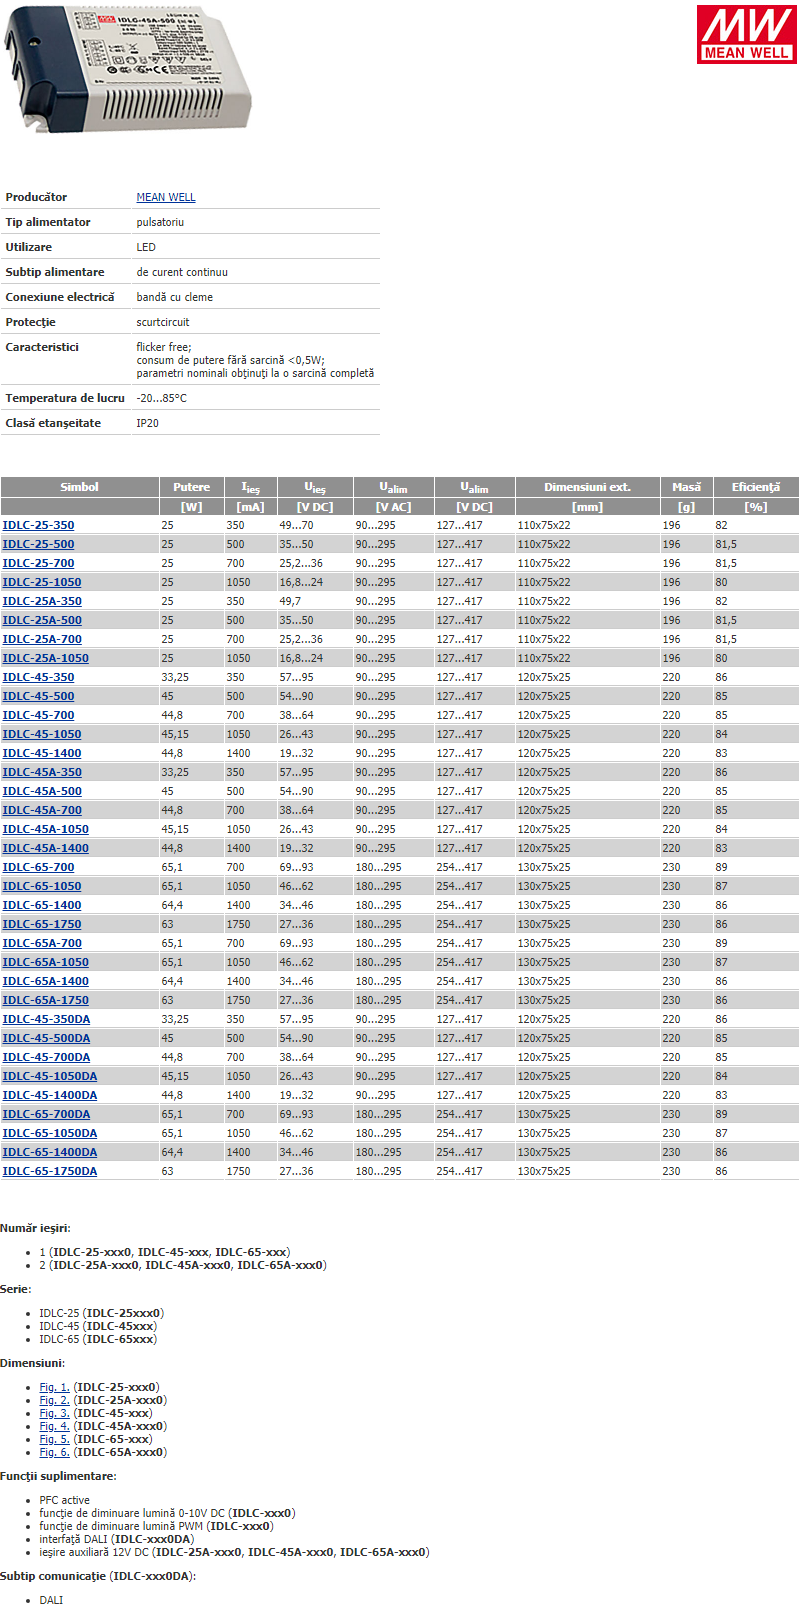The width and height of the screenshot is (799, 1607).
Task: Open the IDLC-45-350DA product link
Action: 46,1019
